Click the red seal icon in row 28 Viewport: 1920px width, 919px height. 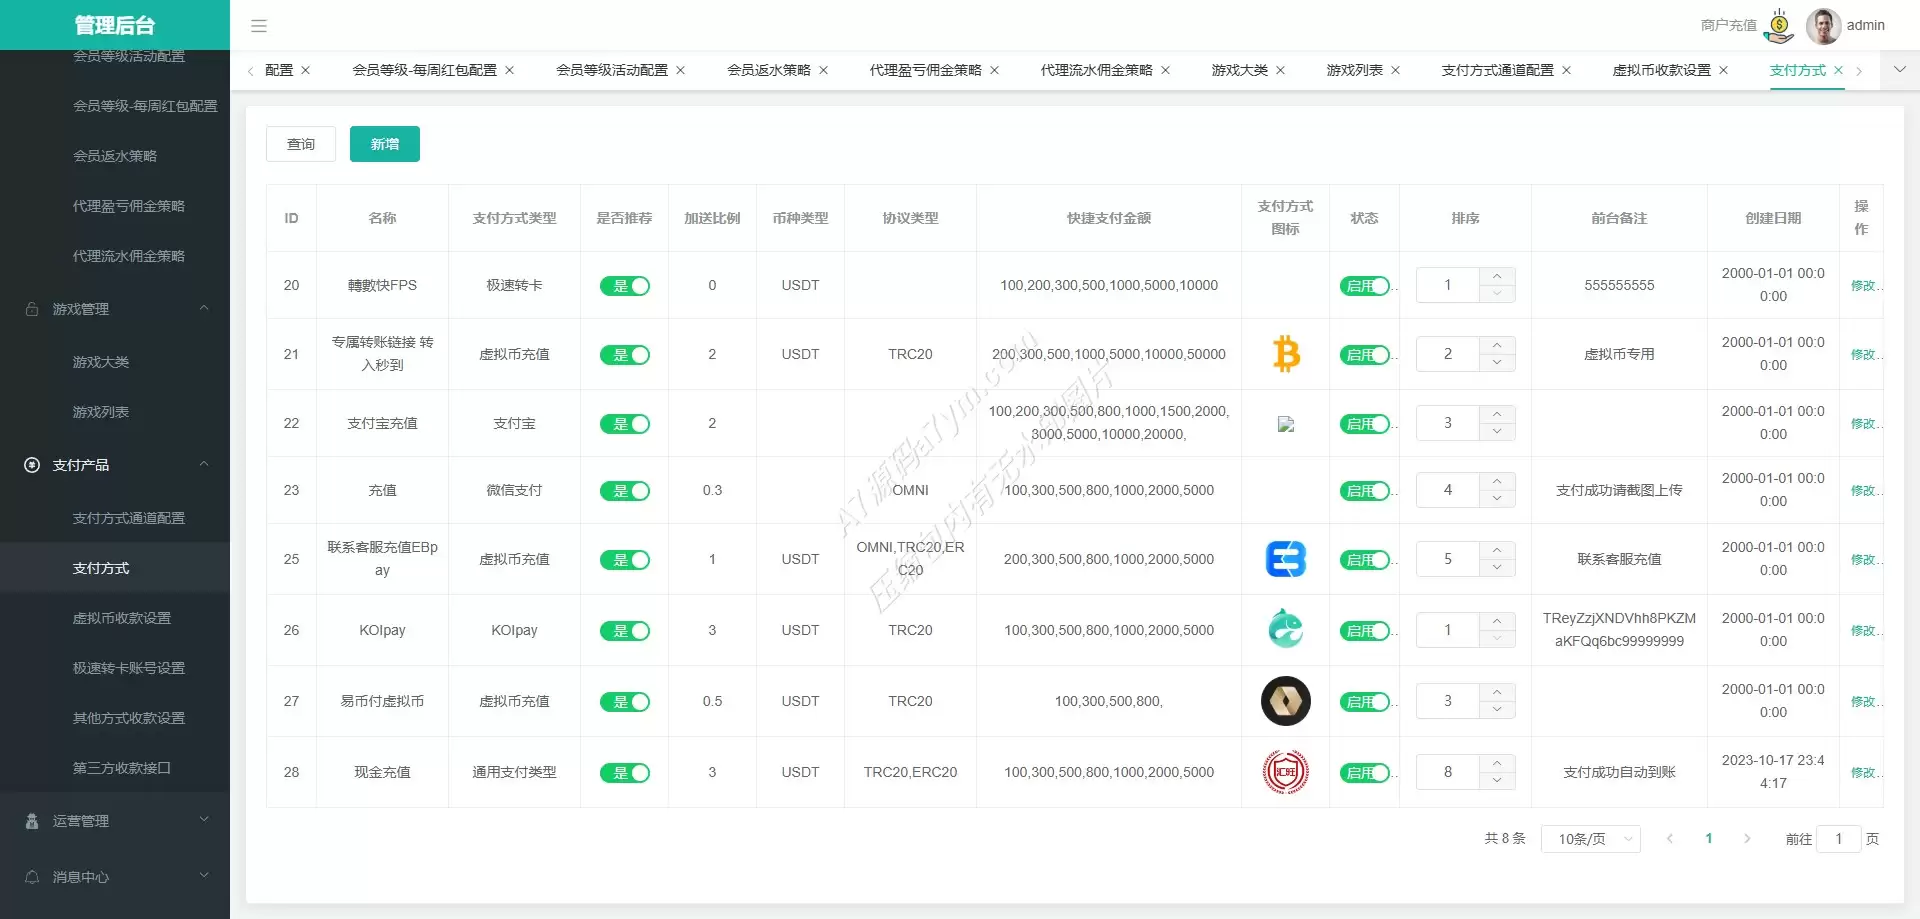coord(1286,772)
